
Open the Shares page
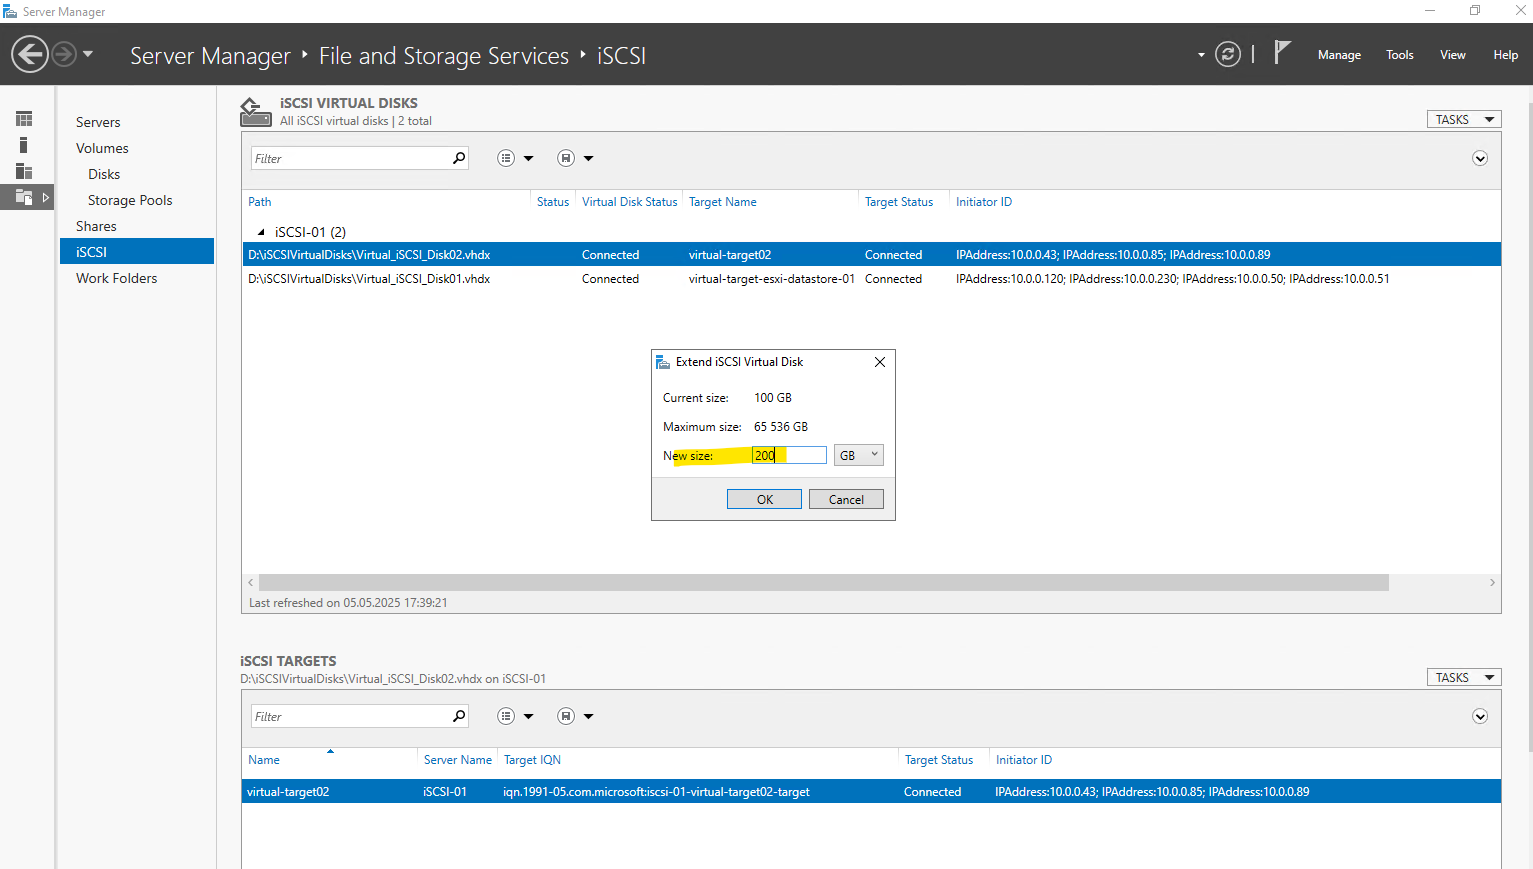coord(96,226)
